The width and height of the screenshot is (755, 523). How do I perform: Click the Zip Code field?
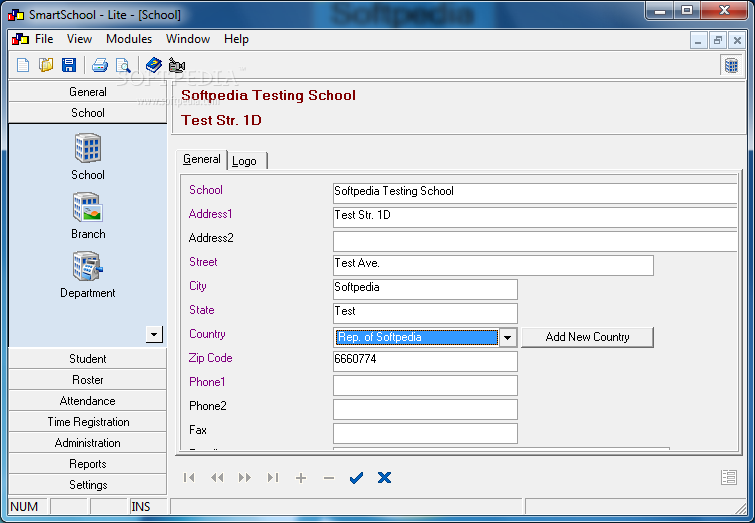425,361
